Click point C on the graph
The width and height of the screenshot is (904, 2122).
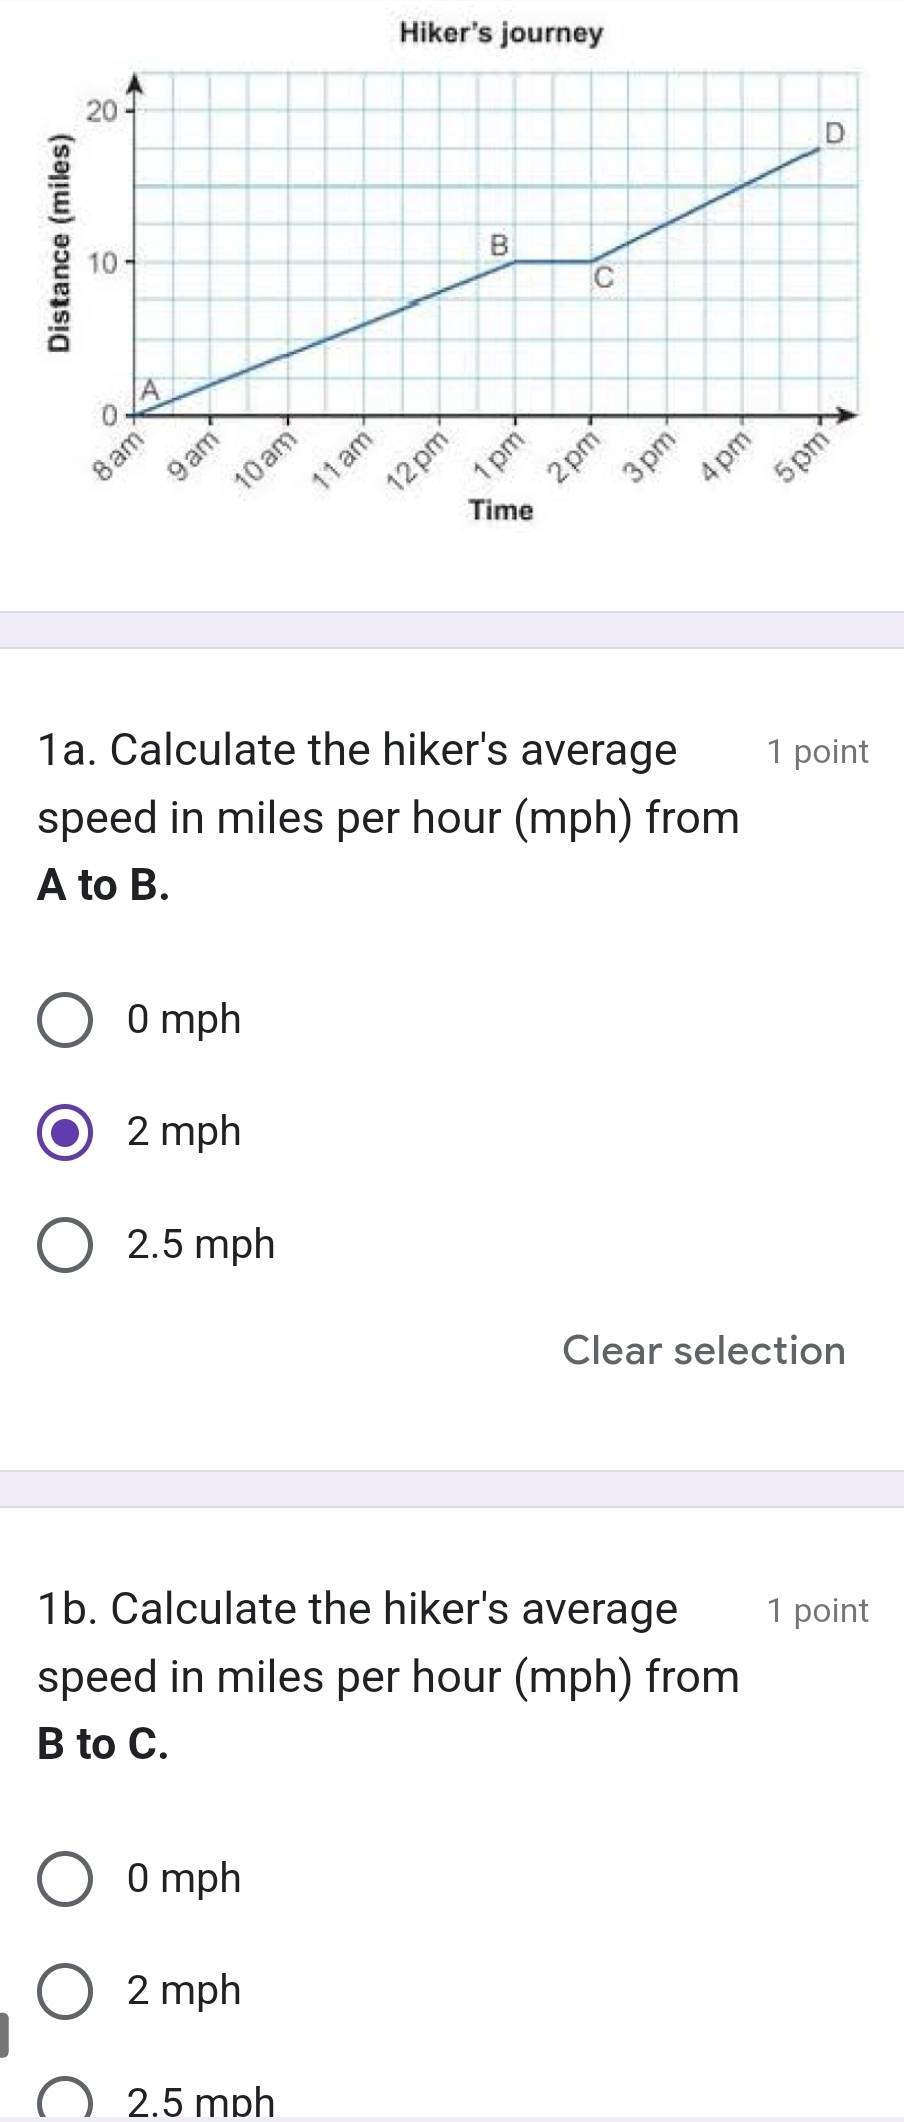pyautogui.click(x=604, y=275)
